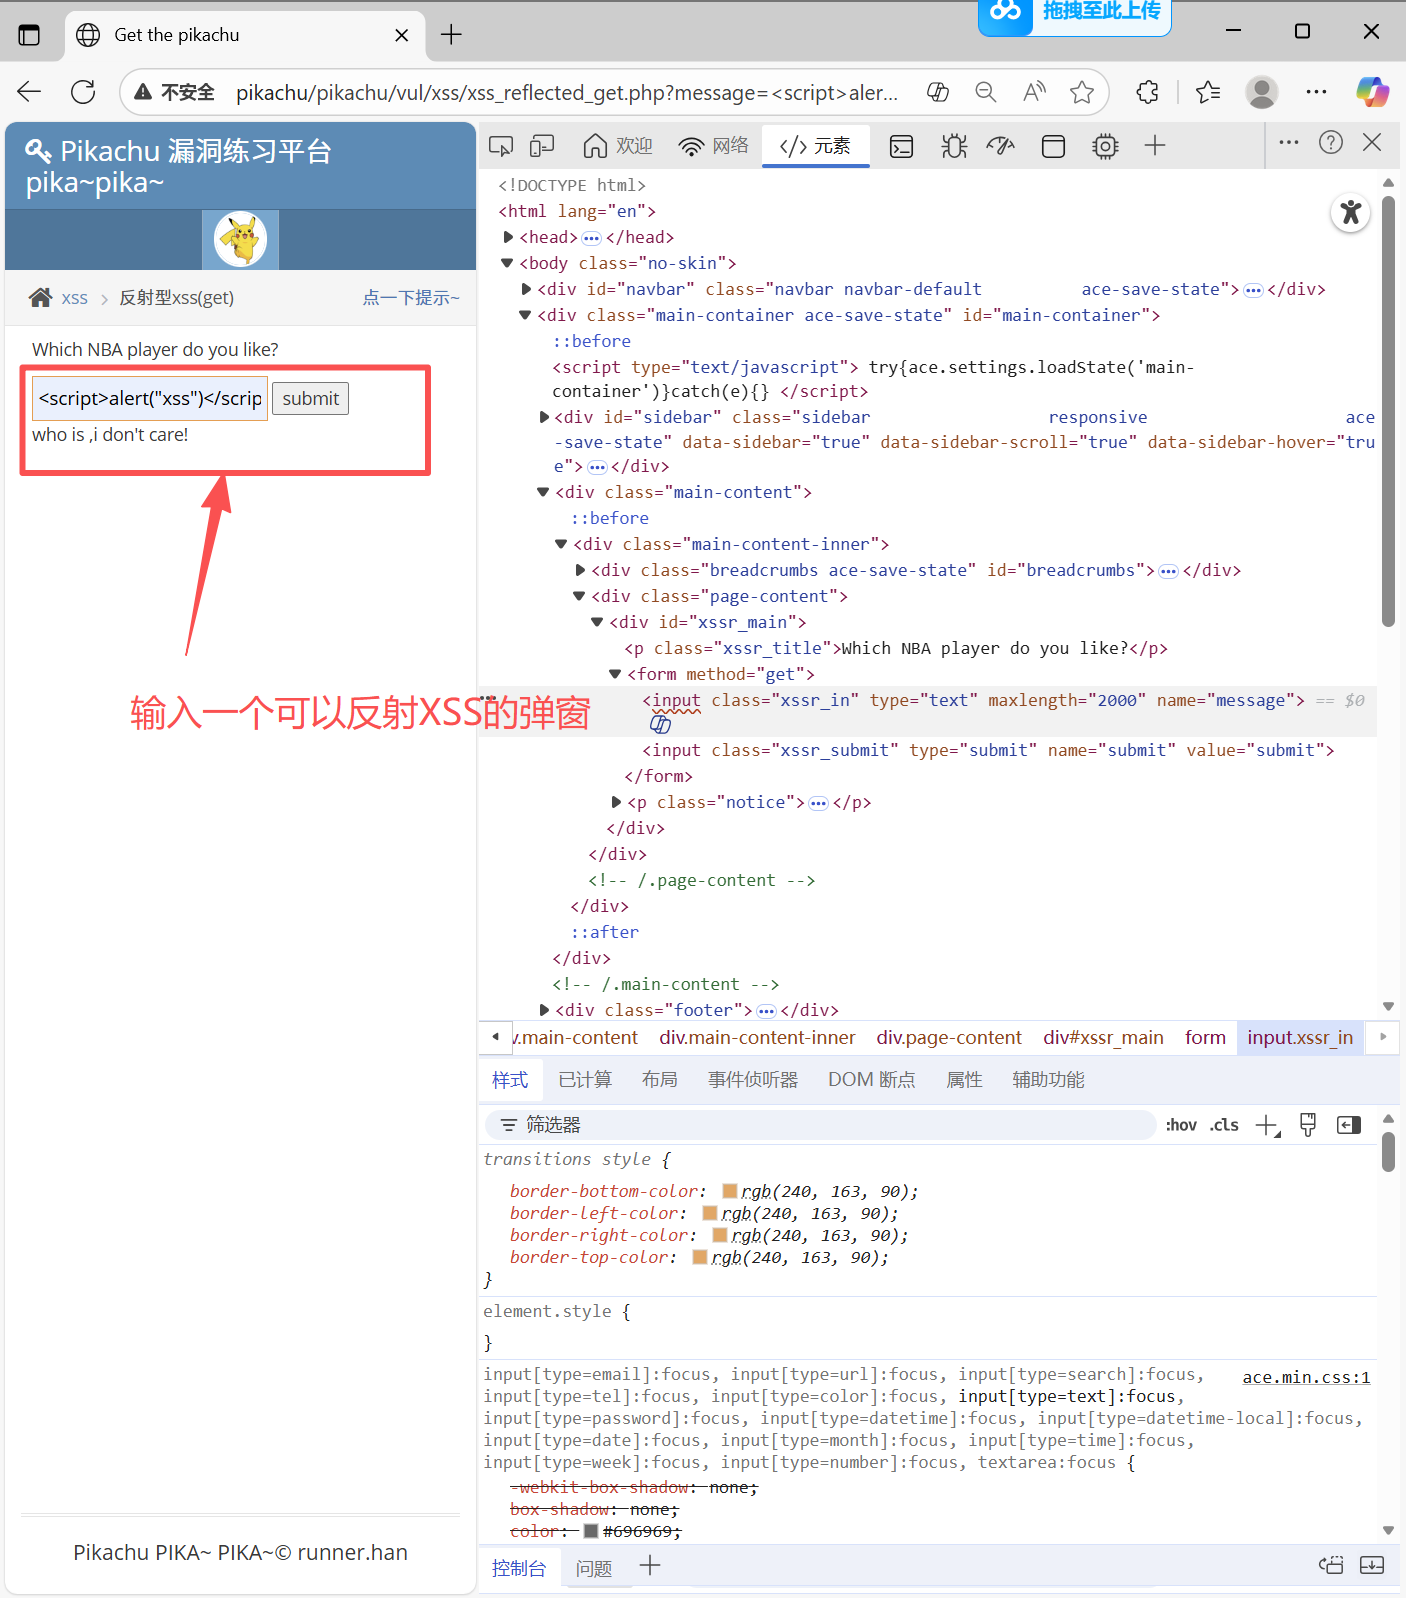The width and height of the screenshot is (1406, 1598).
Task: Open the Memory chip icon panel
Action: coord(1105,146)
